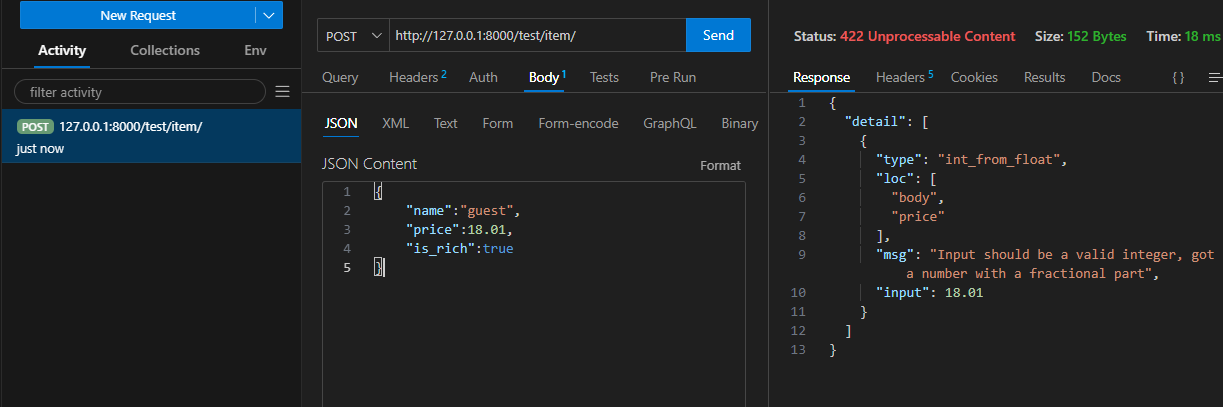Click the "input": 18.01 response line

pos(930,292)
